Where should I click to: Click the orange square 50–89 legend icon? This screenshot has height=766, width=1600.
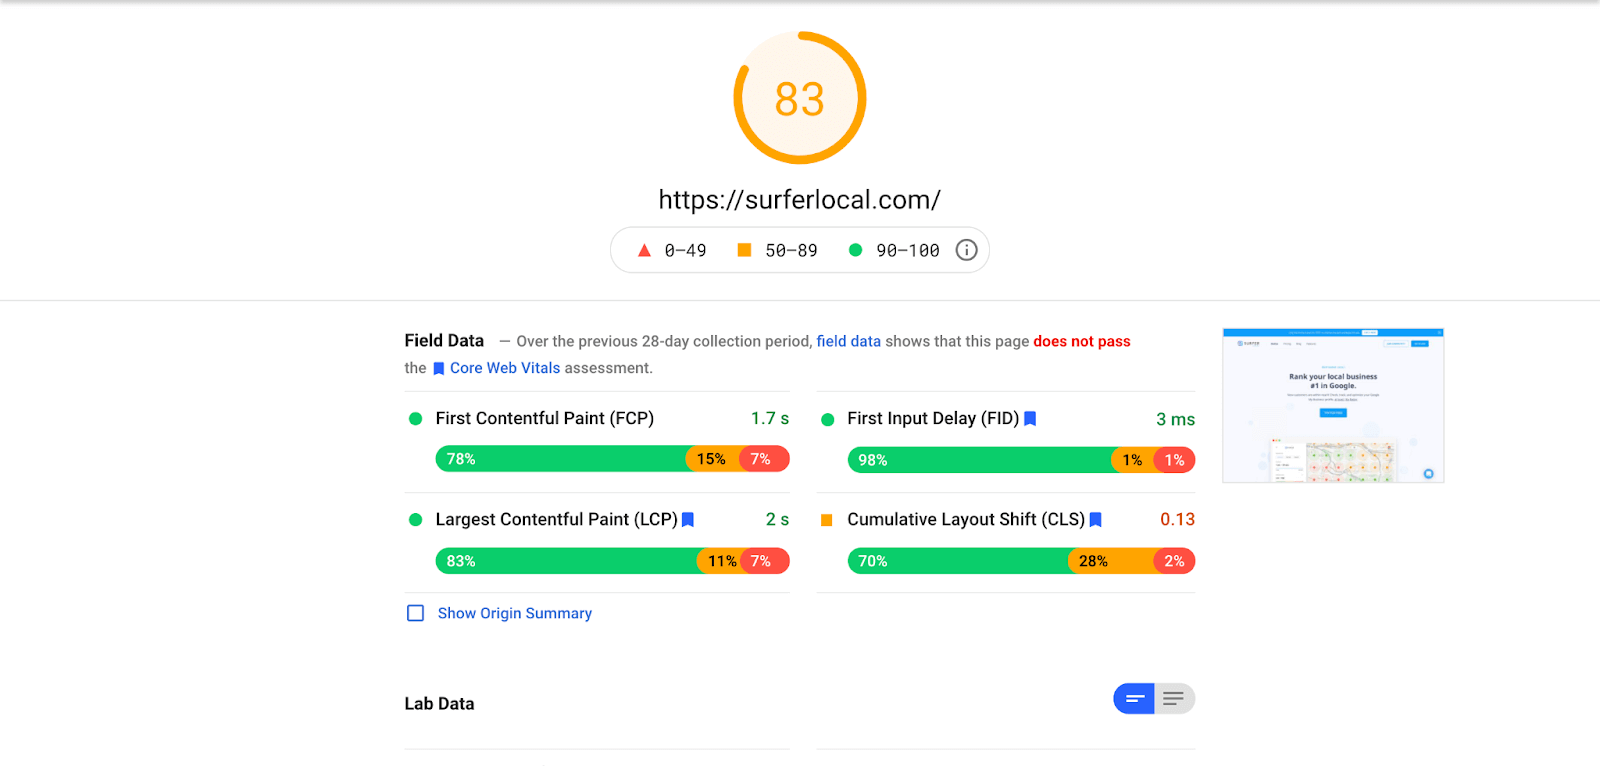(744, 250)
